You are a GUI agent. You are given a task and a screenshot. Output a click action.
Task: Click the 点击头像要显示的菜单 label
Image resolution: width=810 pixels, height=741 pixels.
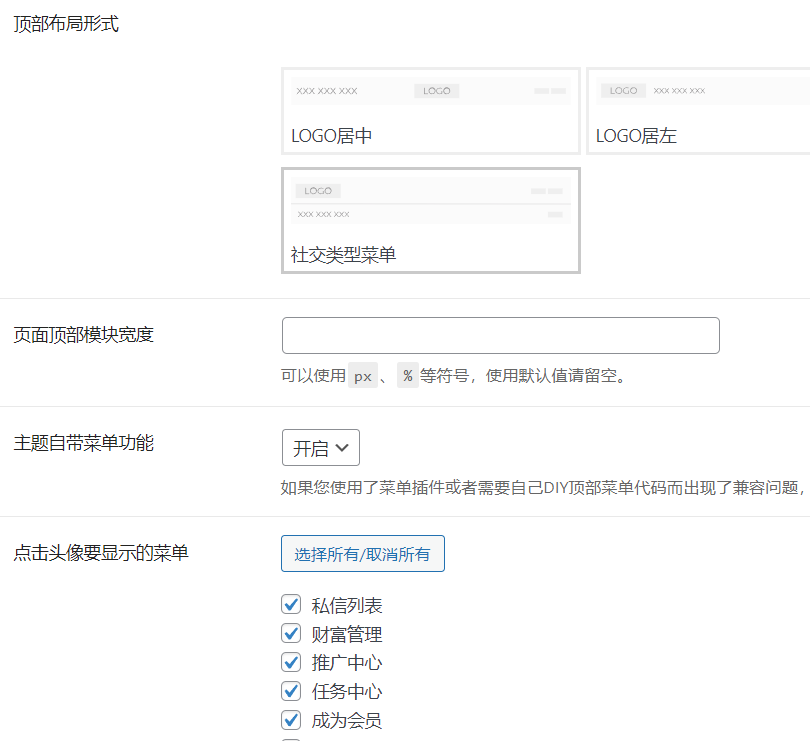point(101,553)
